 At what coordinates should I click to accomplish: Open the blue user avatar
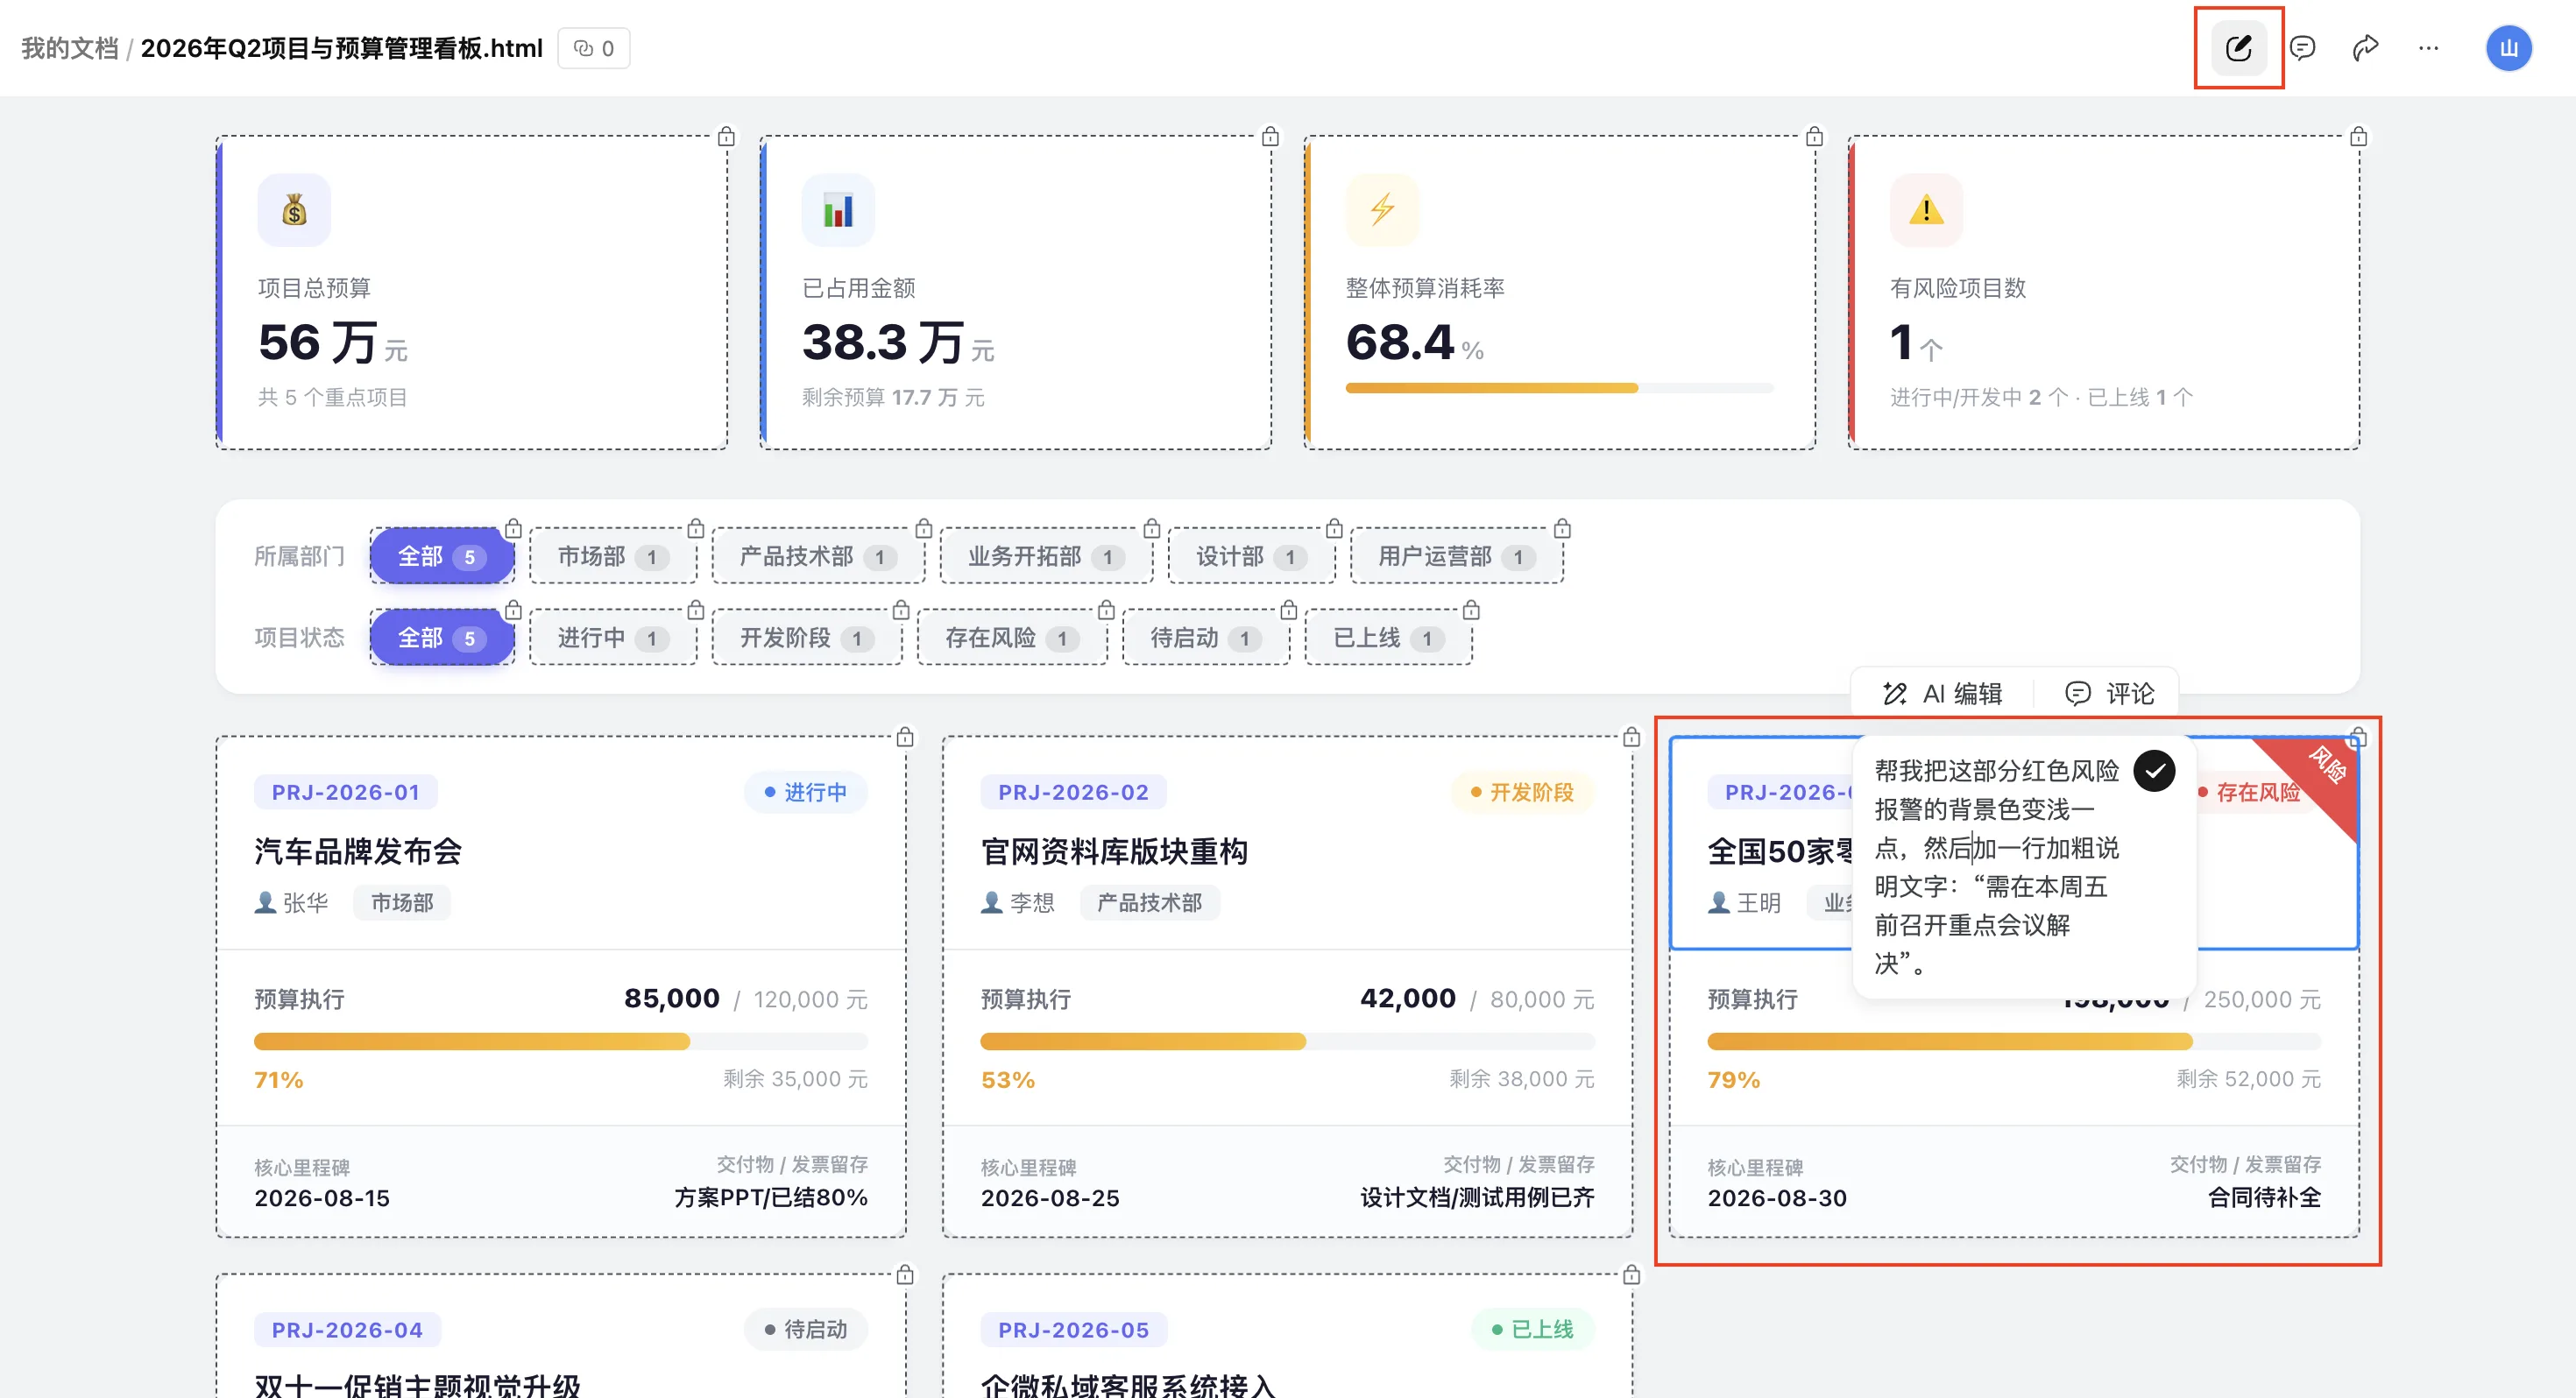pyautogui.click(x=2508, y=48)
